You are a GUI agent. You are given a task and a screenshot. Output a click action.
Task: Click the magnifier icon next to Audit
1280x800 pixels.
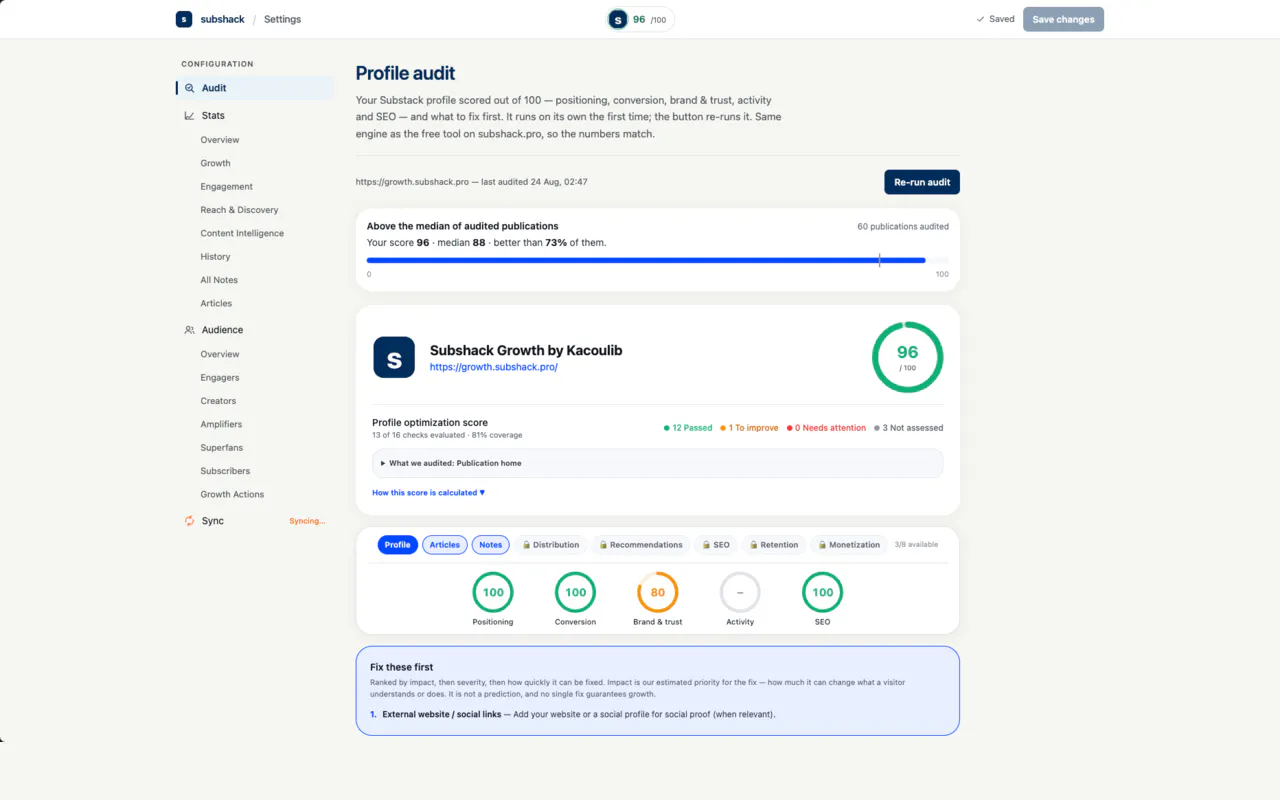coord(189,88)
